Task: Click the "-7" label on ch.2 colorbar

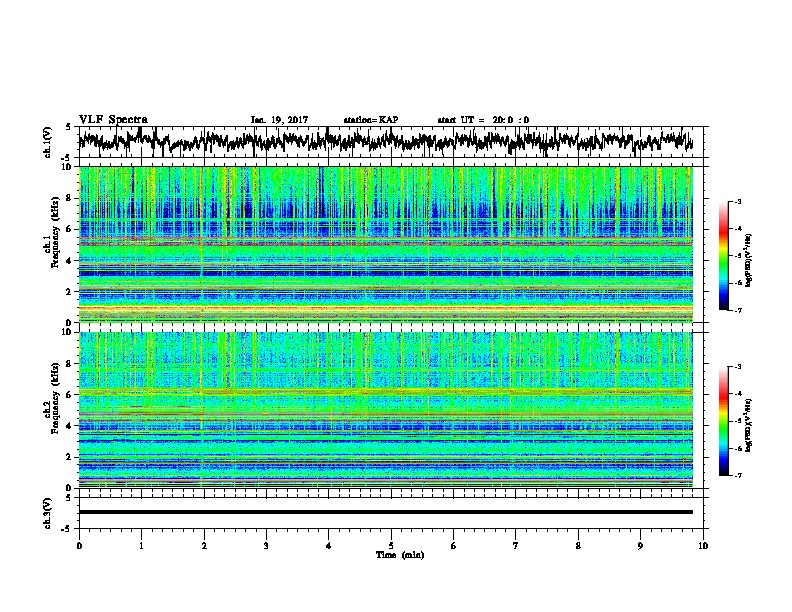Action: (737, 476)
